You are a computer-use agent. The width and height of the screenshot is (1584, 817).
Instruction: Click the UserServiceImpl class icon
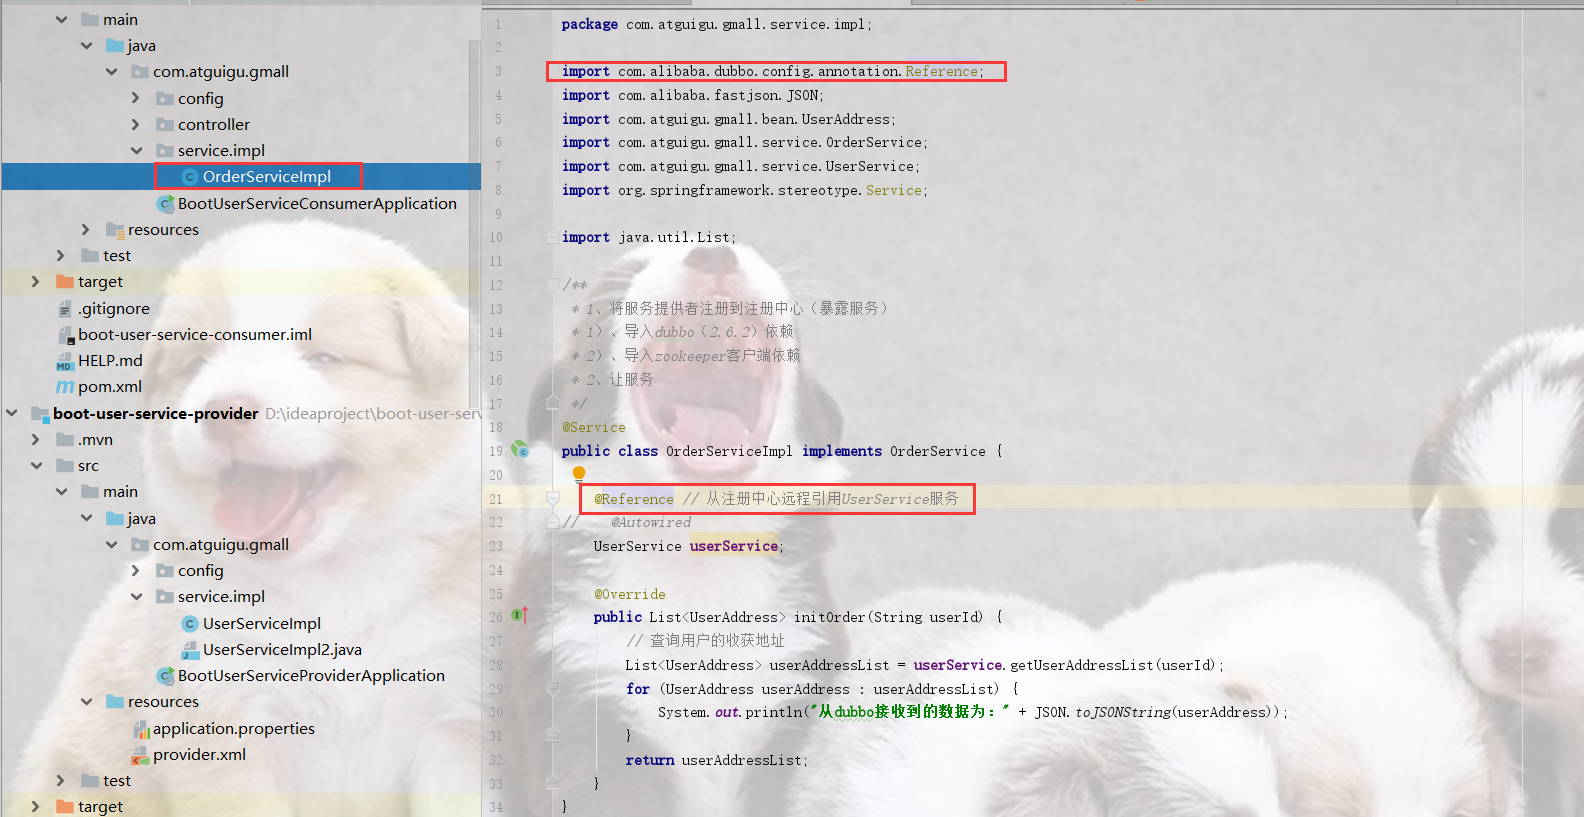[x=190, y=623]
